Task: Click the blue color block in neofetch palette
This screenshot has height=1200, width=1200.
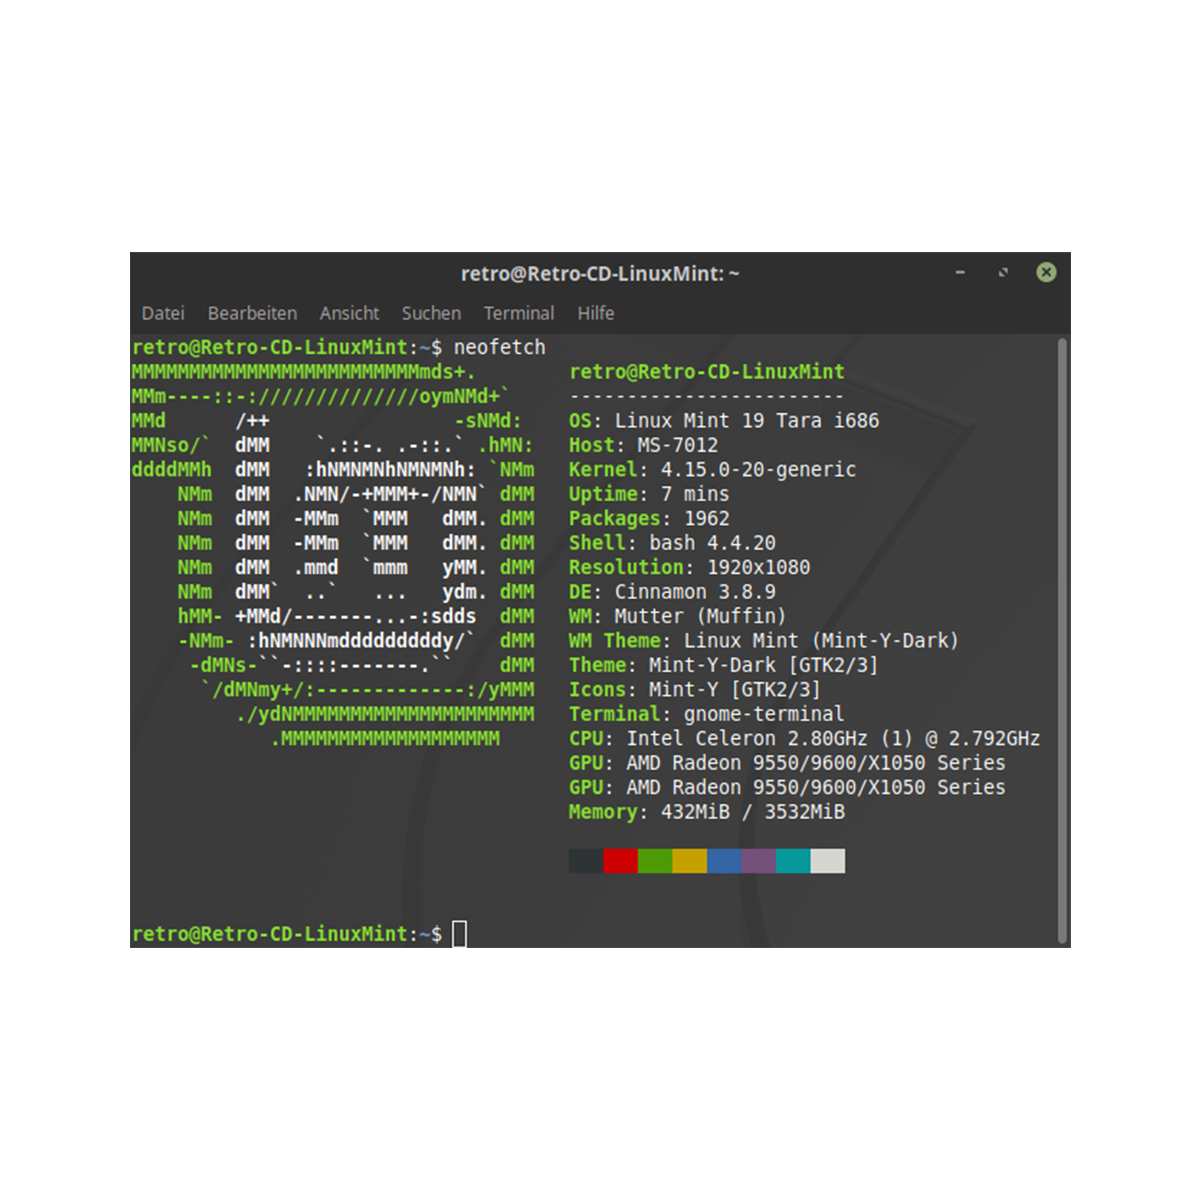Action: pos(724,861)
